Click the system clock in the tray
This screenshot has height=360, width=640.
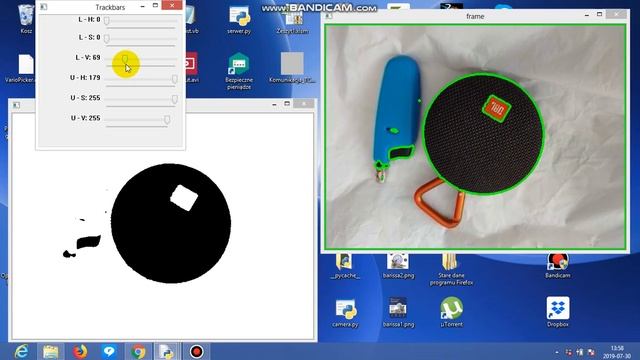click(x=617, y=352)
